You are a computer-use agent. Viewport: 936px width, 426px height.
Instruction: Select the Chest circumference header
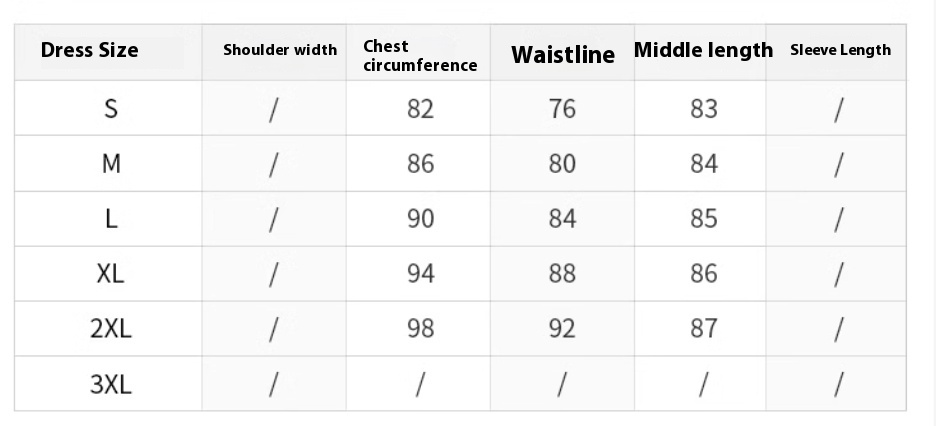point(420,56)
